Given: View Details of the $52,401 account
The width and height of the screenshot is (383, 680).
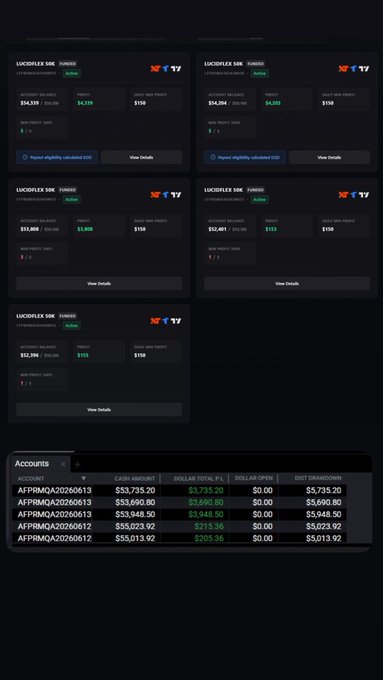Looking at the screenshot, I should pyautogui.click(x=287, y=284).
